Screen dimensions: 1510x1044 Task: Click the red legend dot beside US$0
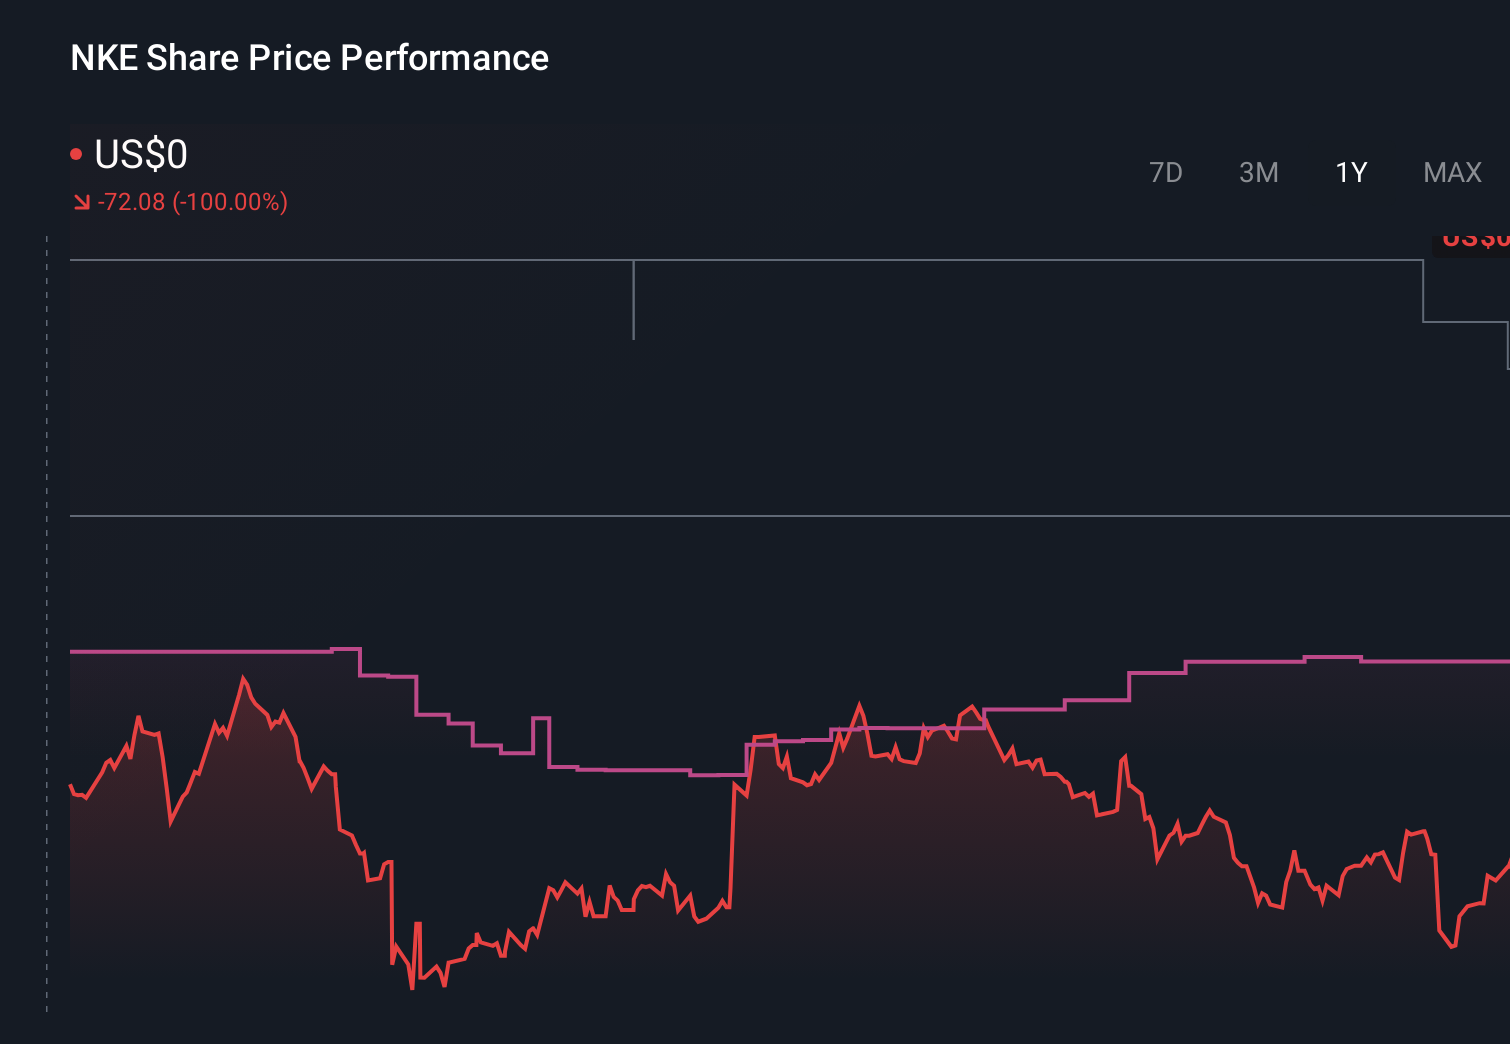(x=76, y=152)
